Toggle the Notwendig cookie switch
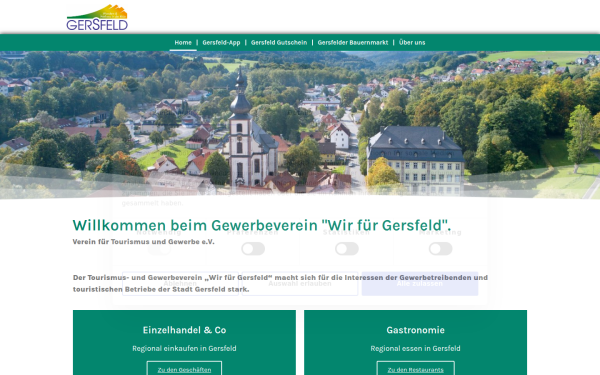 click(x=159, y=249)
